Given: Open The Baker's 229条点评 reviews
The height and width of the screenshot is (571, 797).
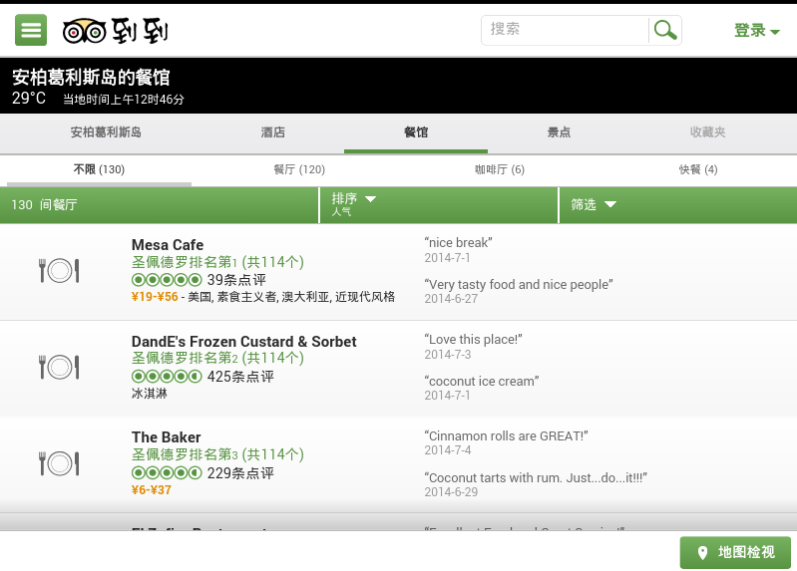Looking at the screenshot, I should pos(240,473).
